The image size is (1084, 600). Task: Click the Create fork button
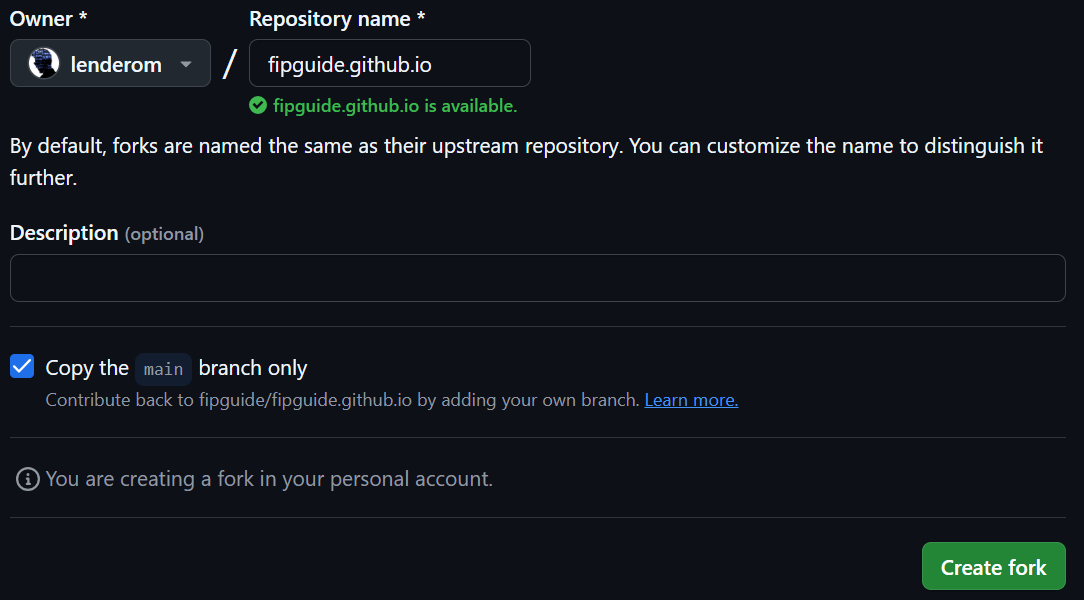[993, 566]
